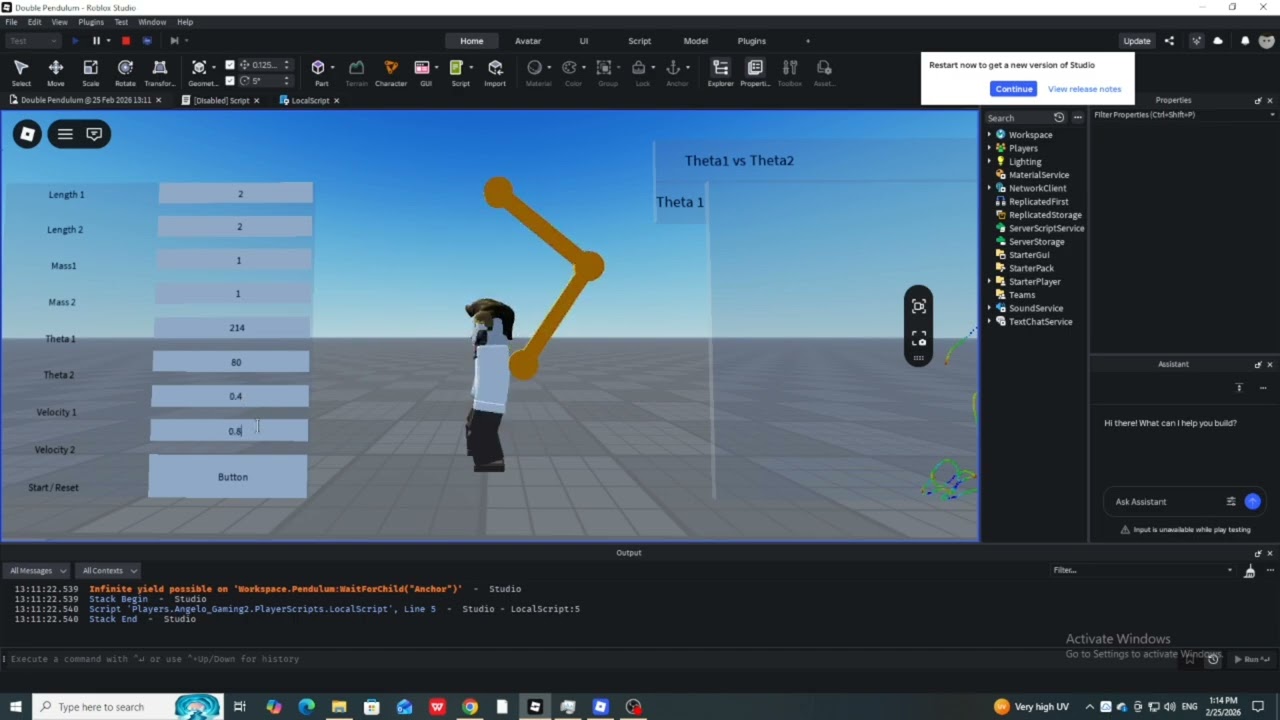Click the Length 1 value field
1280x720 pixels.
[236, 194]
